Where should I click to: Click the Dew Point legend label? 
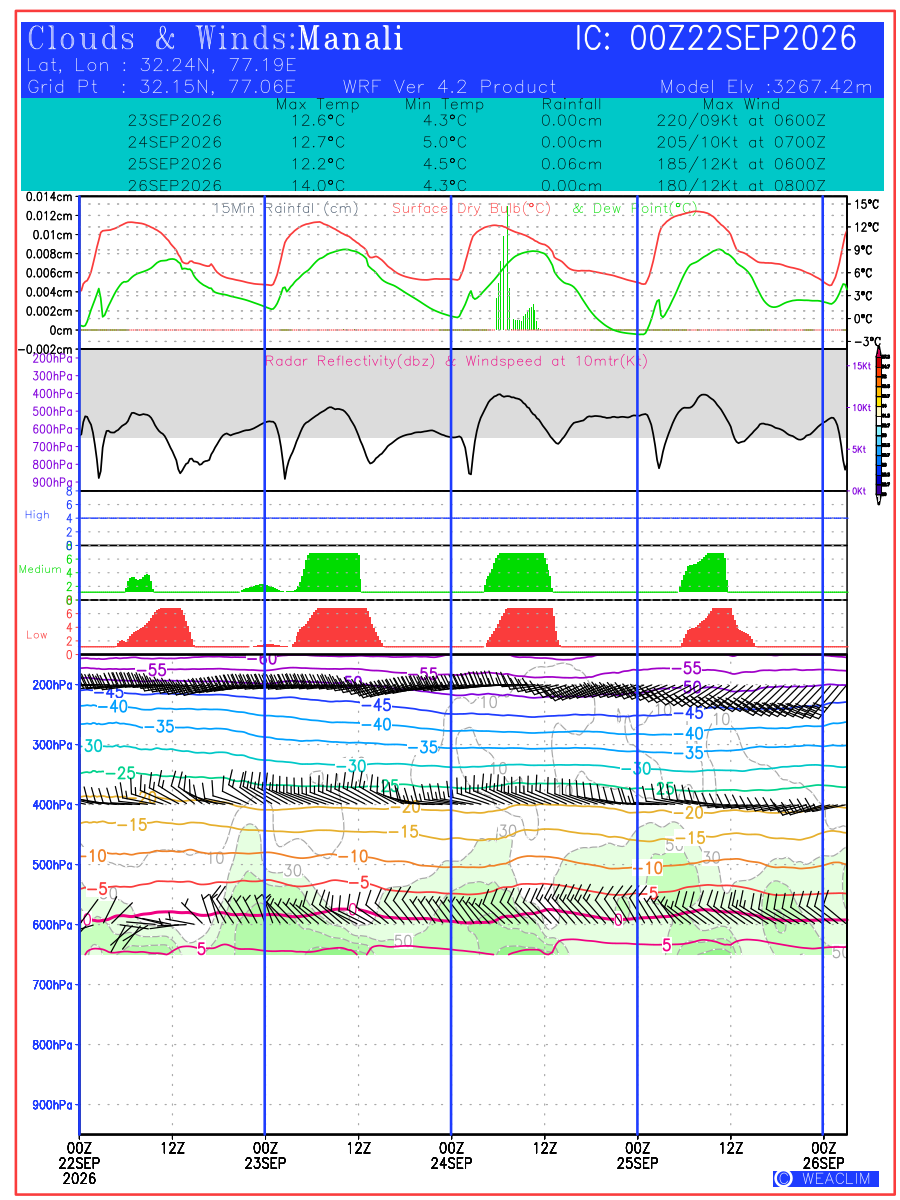pyautogui.click(x=634, y=208)
